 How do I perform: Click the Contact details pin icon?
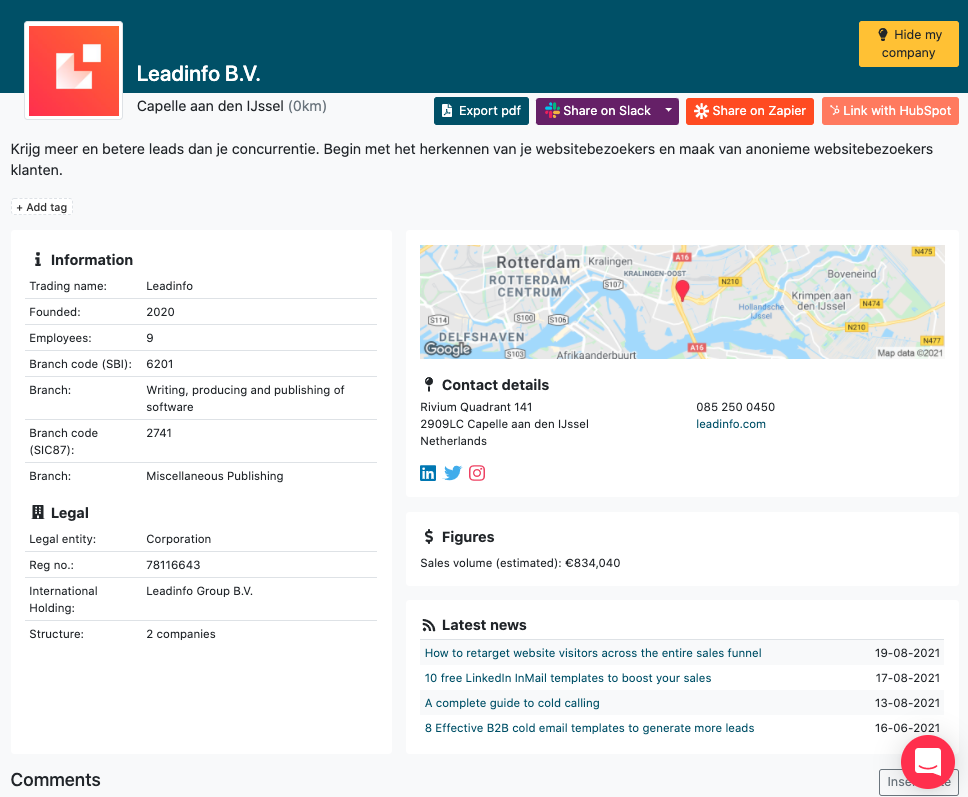pos(428,385)
